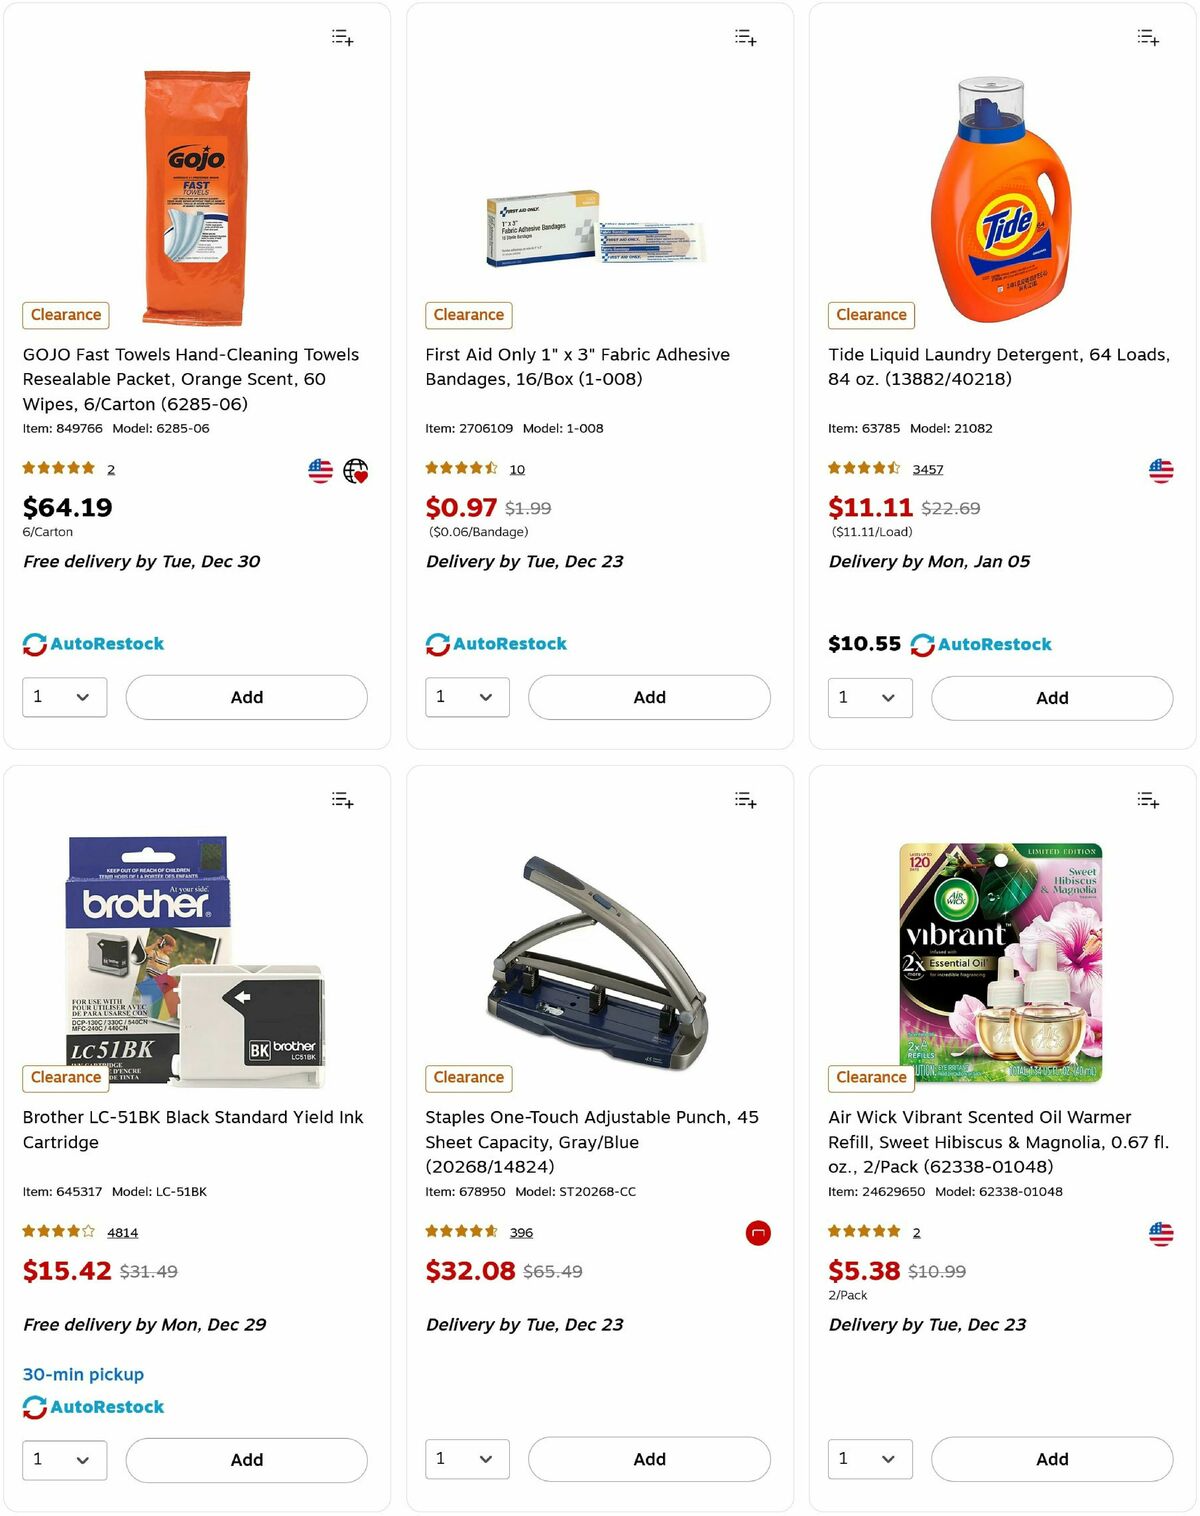Expand the quantity selector on the hole punch card
The height and width of the screenshot is (1516, 1200).
pos(467,1459)
